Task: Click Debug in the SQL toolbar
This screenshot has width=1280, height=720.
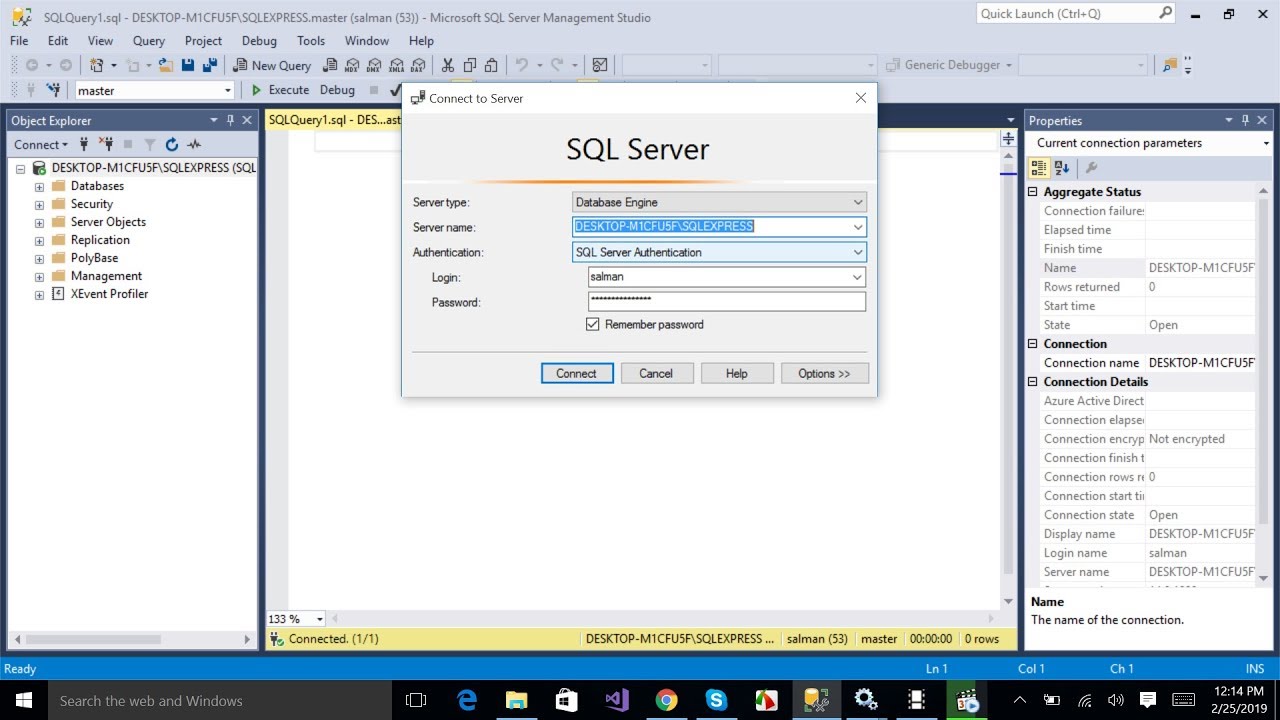Action: (337, 90)
